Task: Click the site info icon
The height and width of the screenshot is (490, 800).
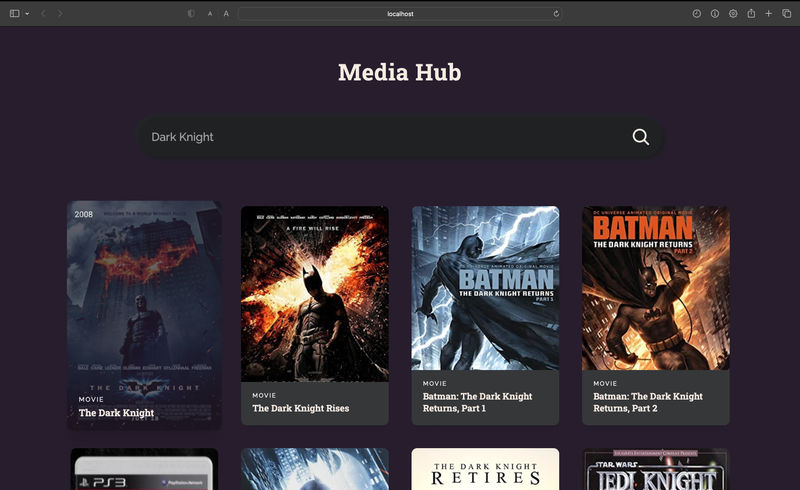Action: pyautogui.click(x=715, y=13)
